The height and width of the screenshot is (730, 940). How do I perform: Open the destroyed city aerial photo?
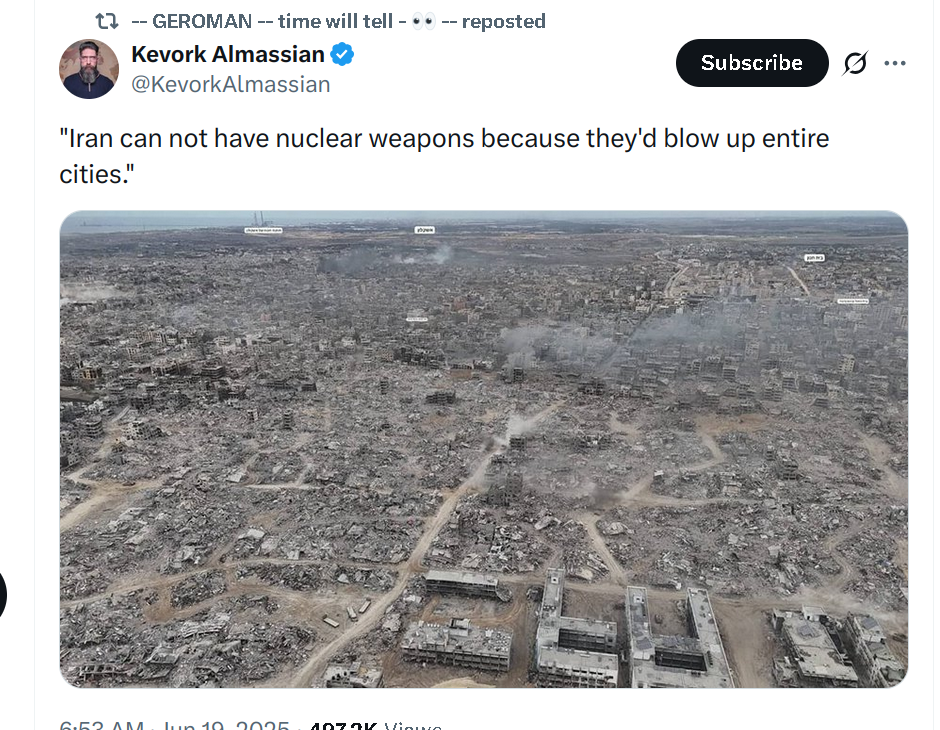click(x=483, y=449)
